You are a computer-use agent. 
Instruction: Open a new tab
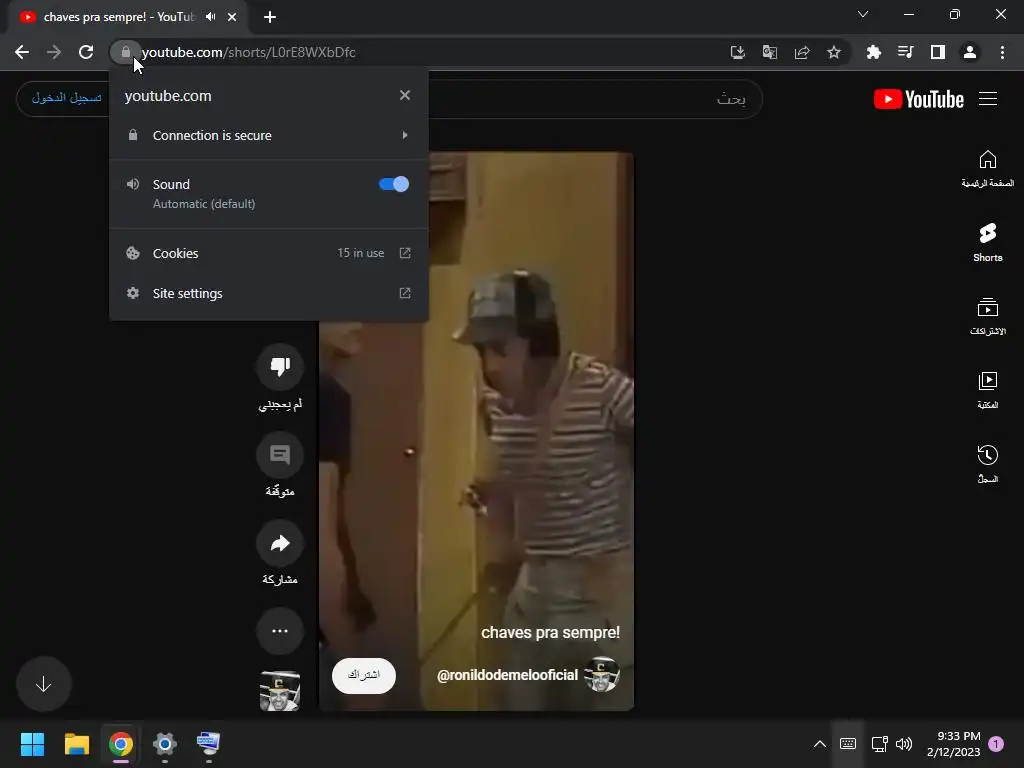pyautogui.click(x=270, y=17)
